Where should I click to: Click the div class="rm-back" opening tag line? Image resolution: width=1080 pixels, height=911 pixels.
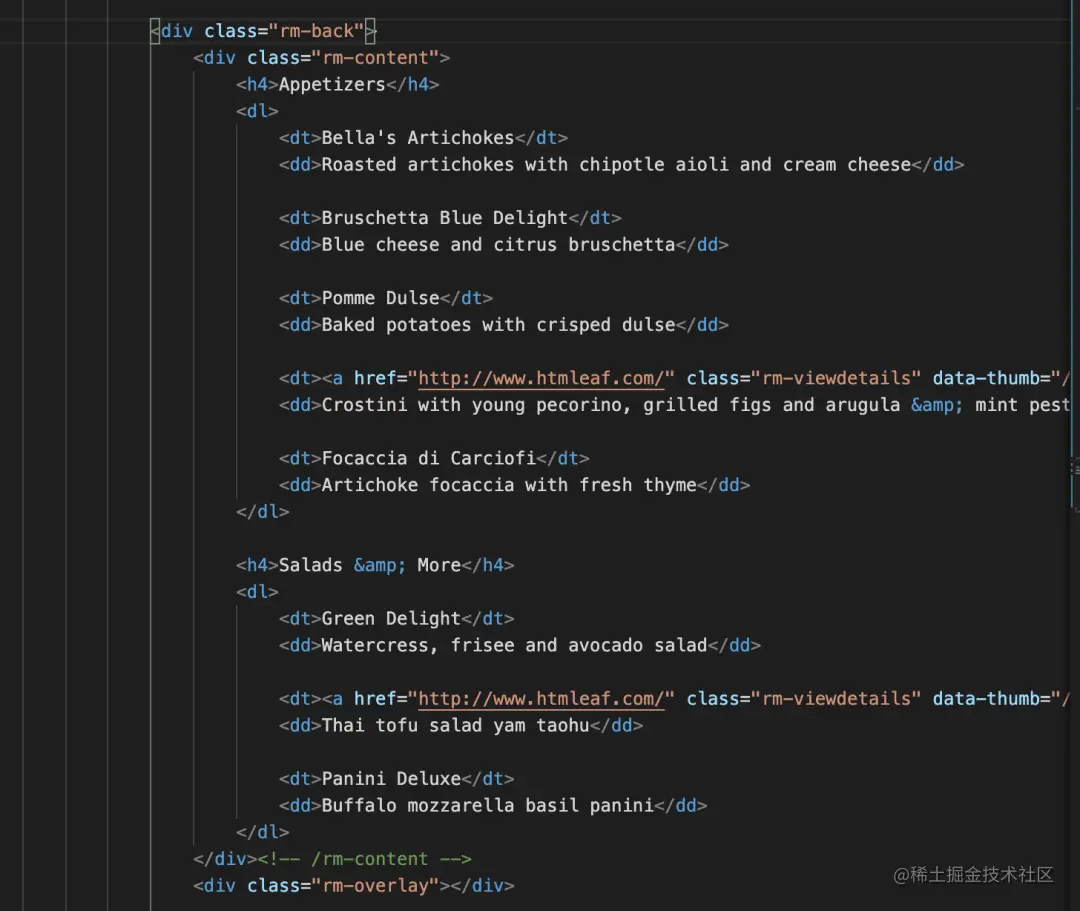coord(264,31)
